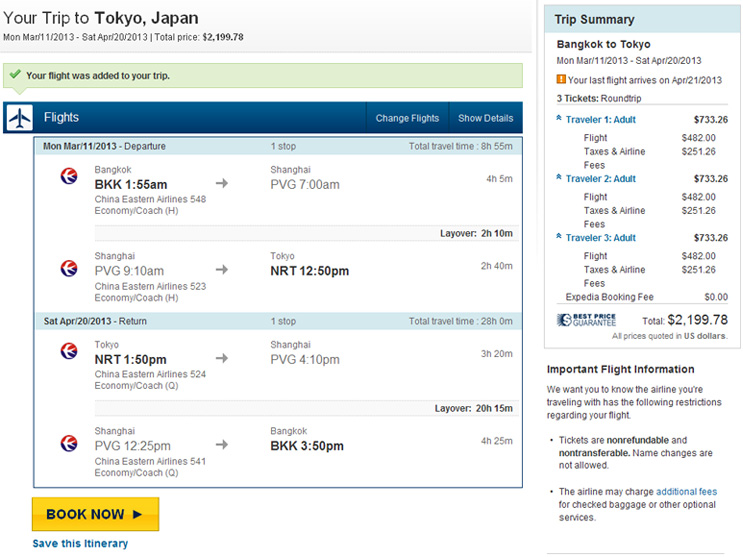743x557 pixels.
Task: Click arrow between BKK and PVG
Action: coord(222,184)
